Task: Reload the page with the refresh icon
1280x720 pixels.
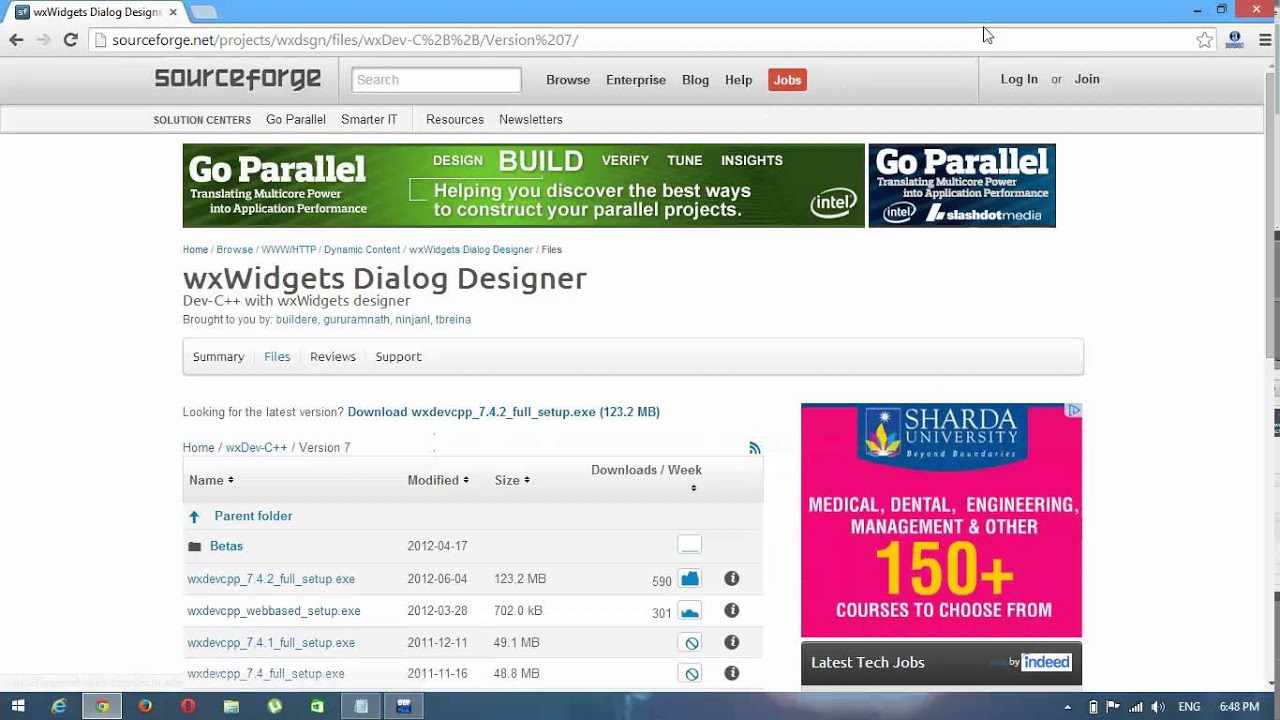Action: (x=70, y=40)
